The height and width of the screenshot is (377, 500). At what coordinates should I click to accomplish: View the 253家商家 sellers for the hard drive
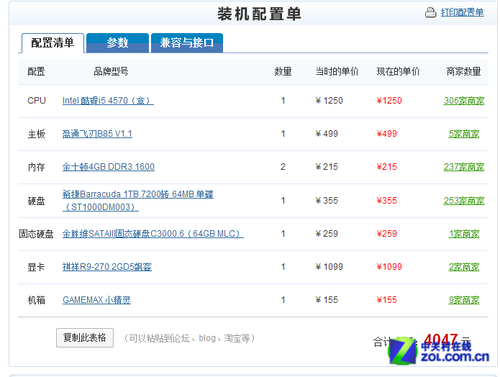click(x=464, y=201)
